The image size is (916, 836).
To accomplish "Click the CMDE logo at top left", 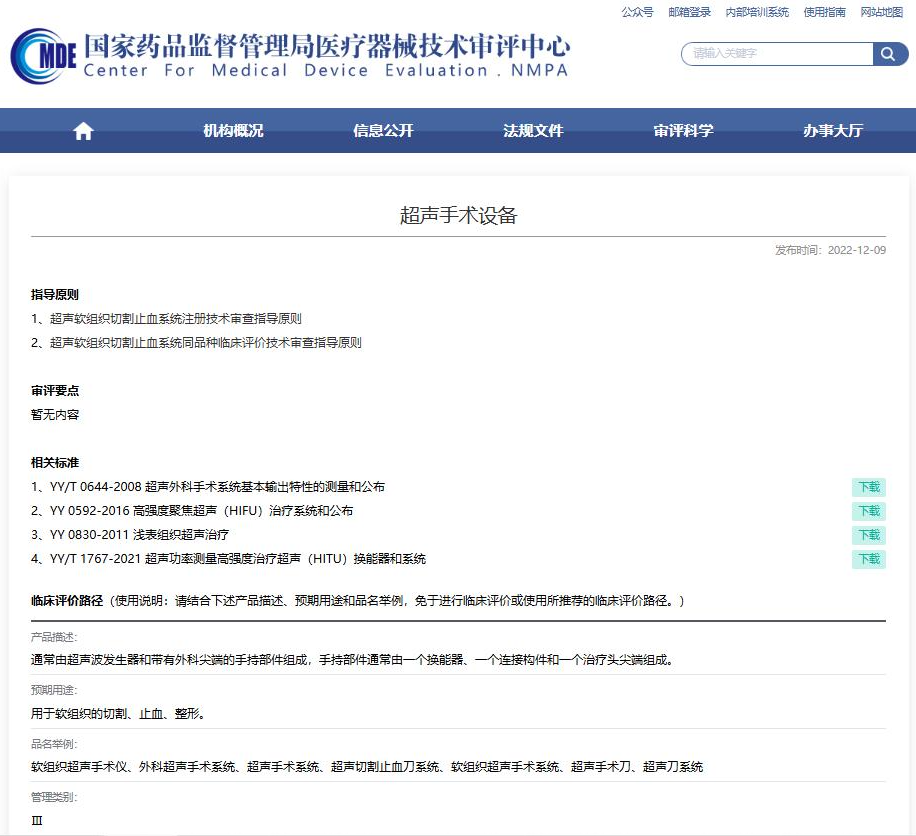I will 44,57.
